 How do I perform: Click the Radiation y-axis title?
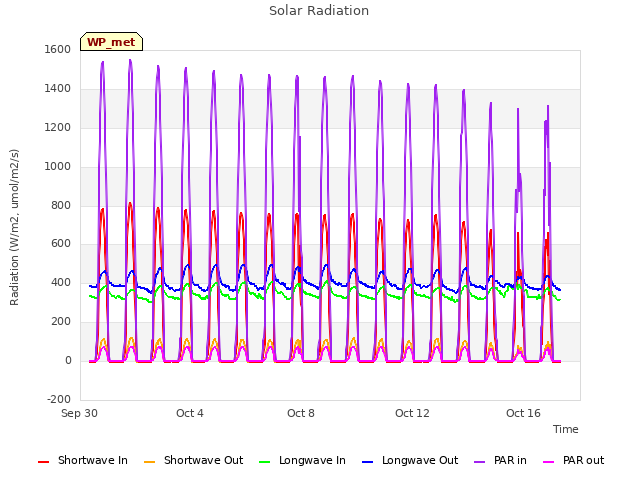pyautogui.click(x=14, y=227)
